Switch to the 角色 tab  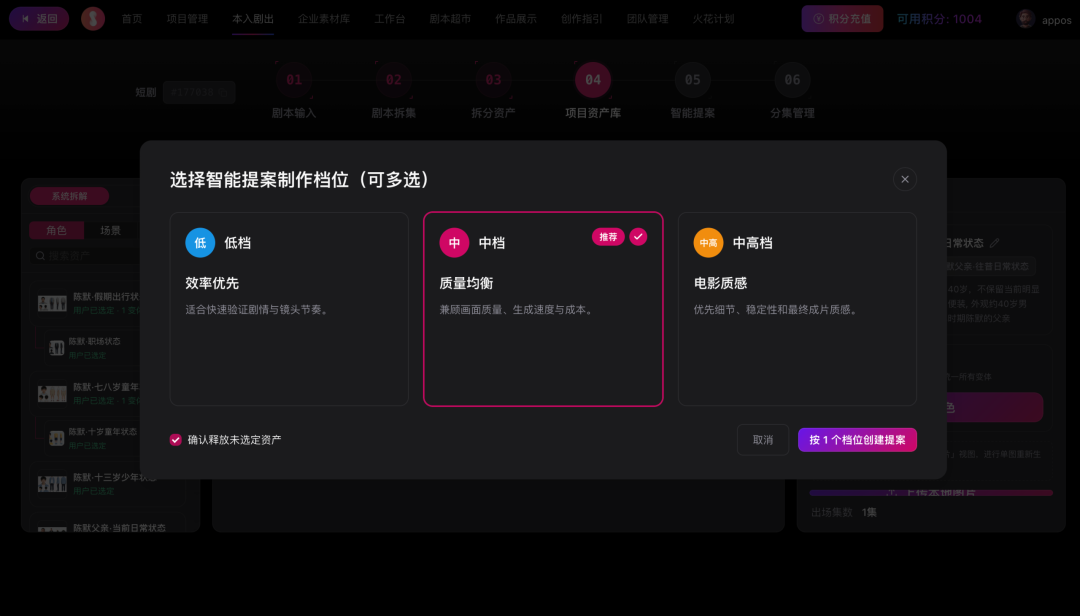[x=56, y=230]
